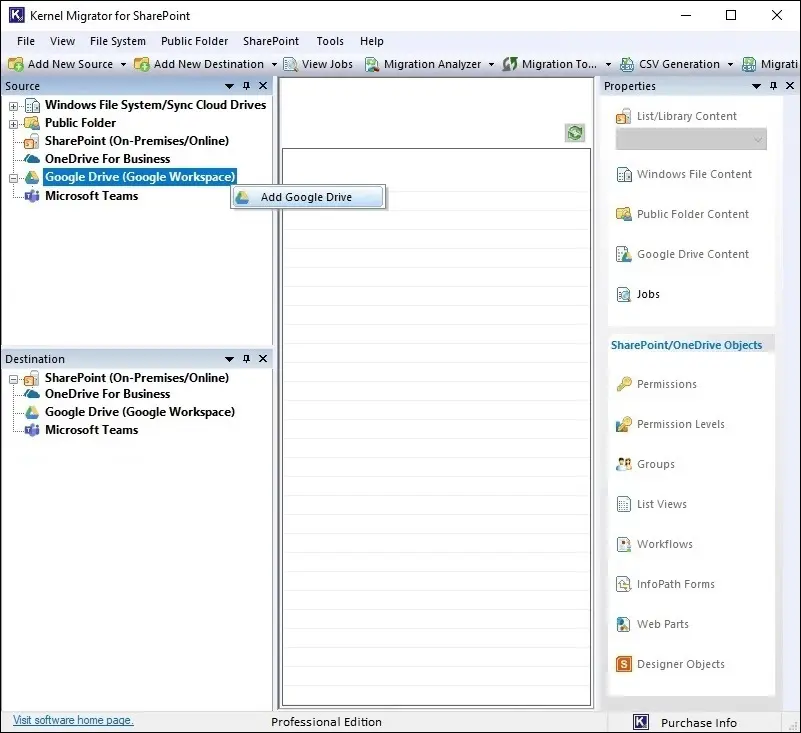
Task: Click the Add New Source toolbar icon
Action: click(15, 64)
